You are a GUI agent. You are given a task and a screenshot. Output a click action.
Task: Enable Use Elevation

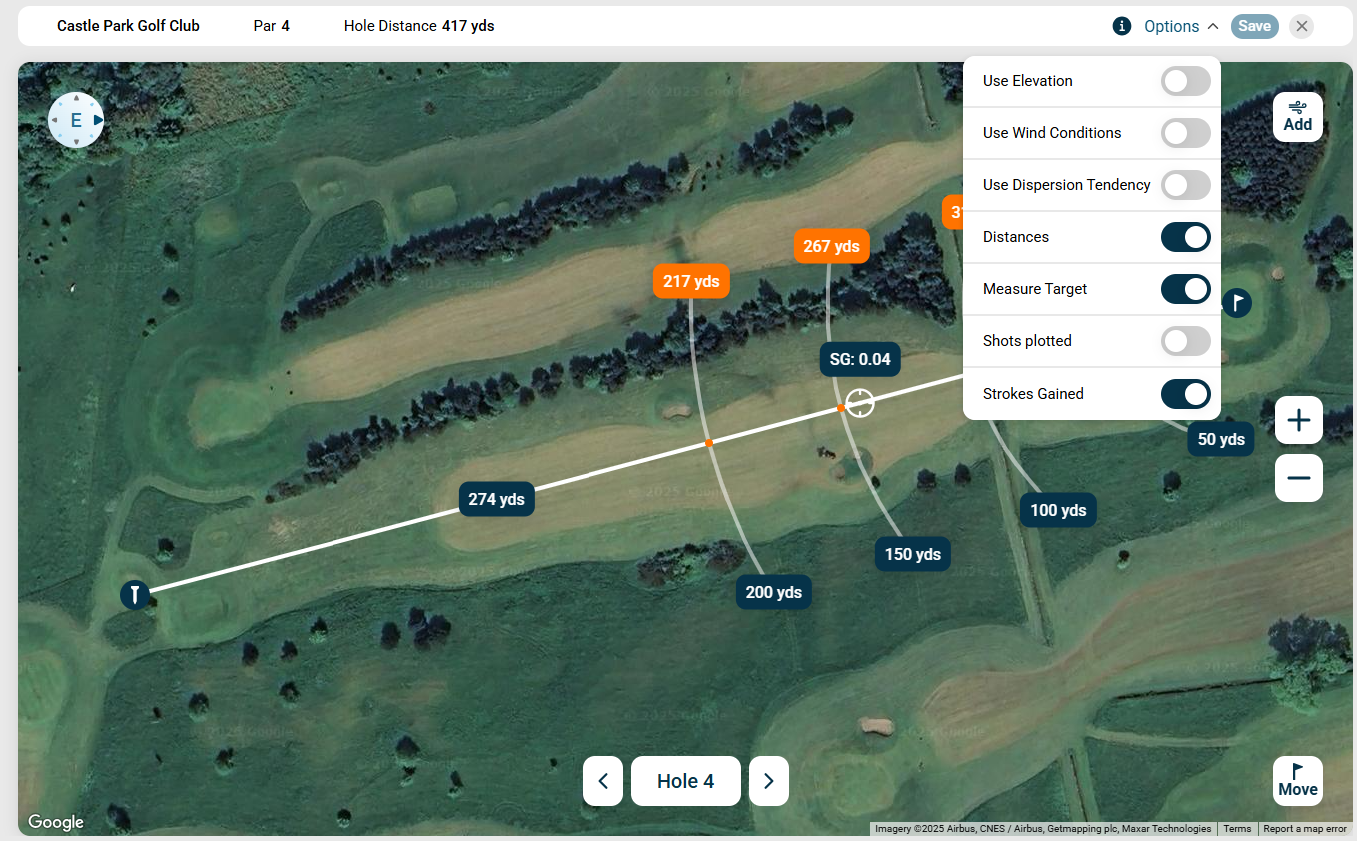[x=1185, y=81]
